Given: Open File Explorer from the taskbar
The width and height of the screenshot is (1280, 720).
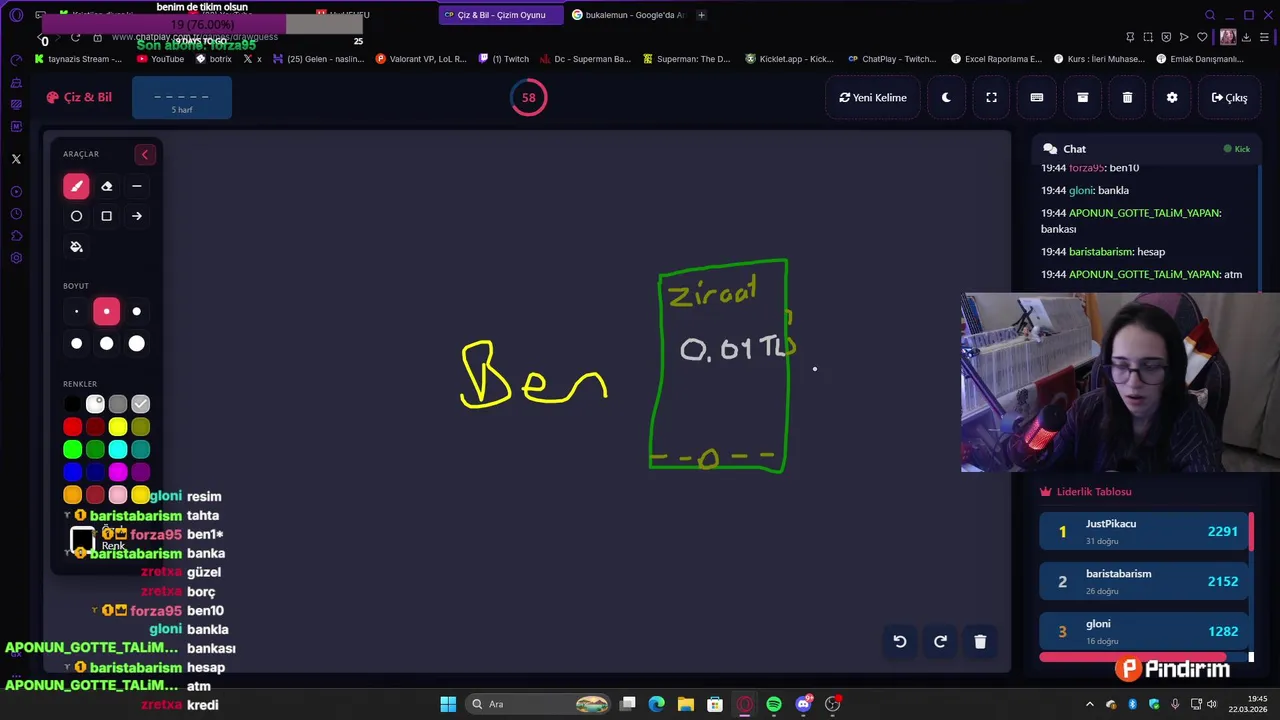Looking at the screenshot, I should tap(685, 704).
